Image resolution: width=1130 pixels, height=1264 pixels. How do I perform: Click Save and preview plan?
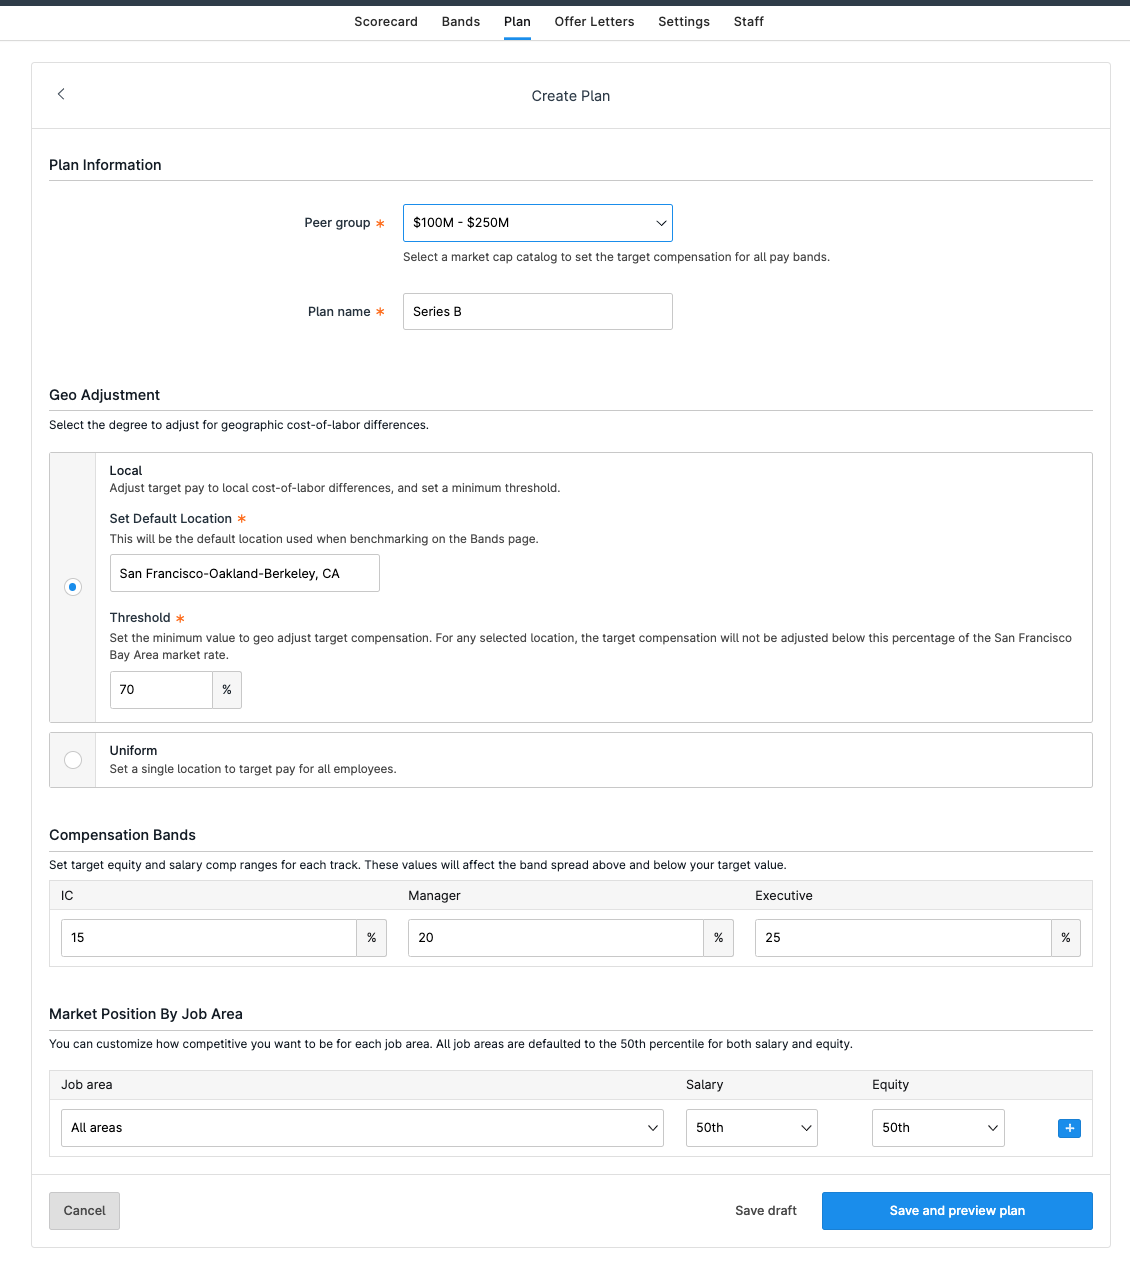(956, 1210)
